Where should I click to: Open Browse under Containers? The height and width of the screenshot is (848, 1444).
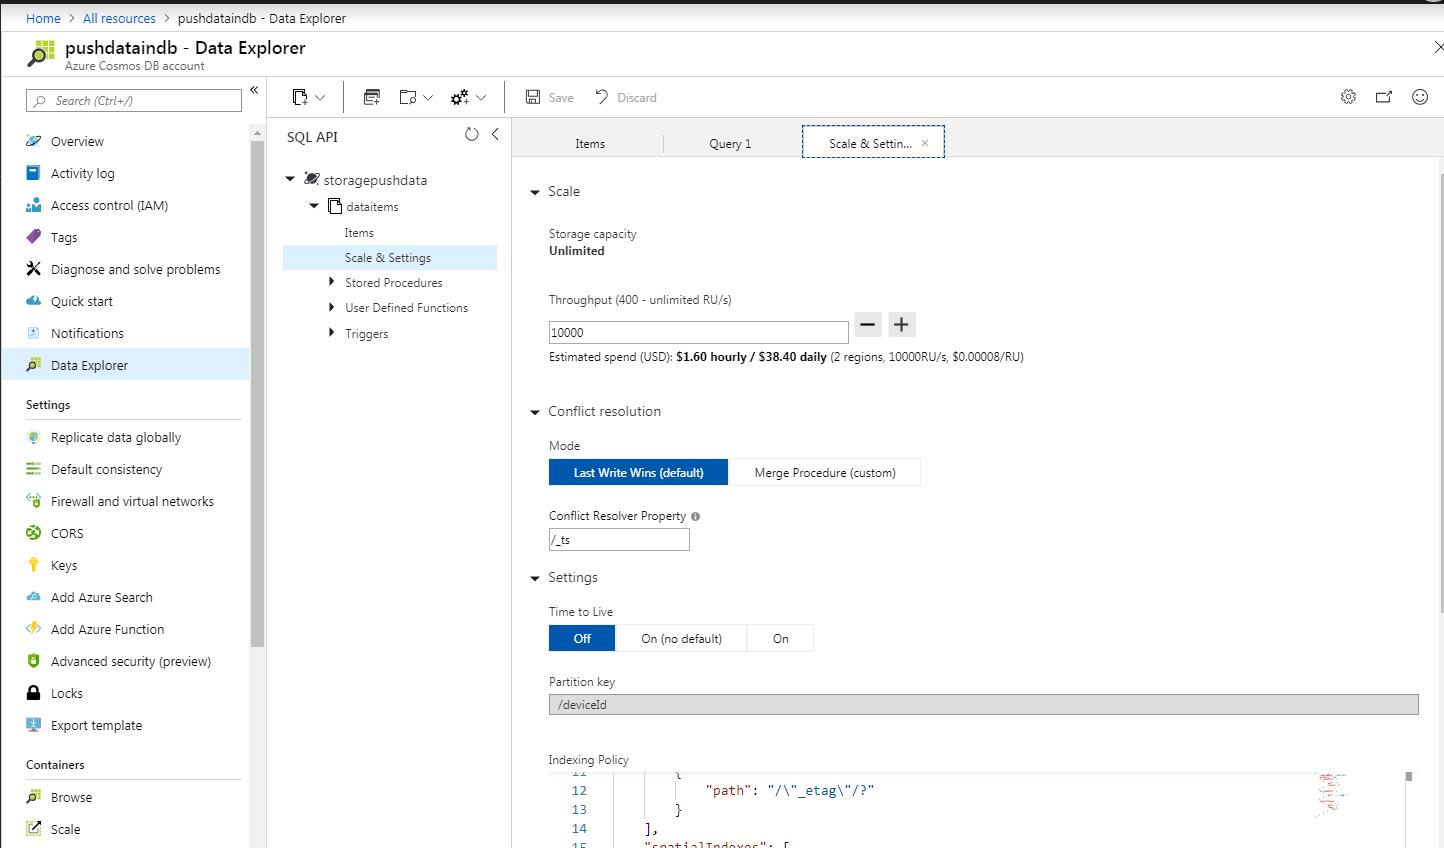pos(71,797)
